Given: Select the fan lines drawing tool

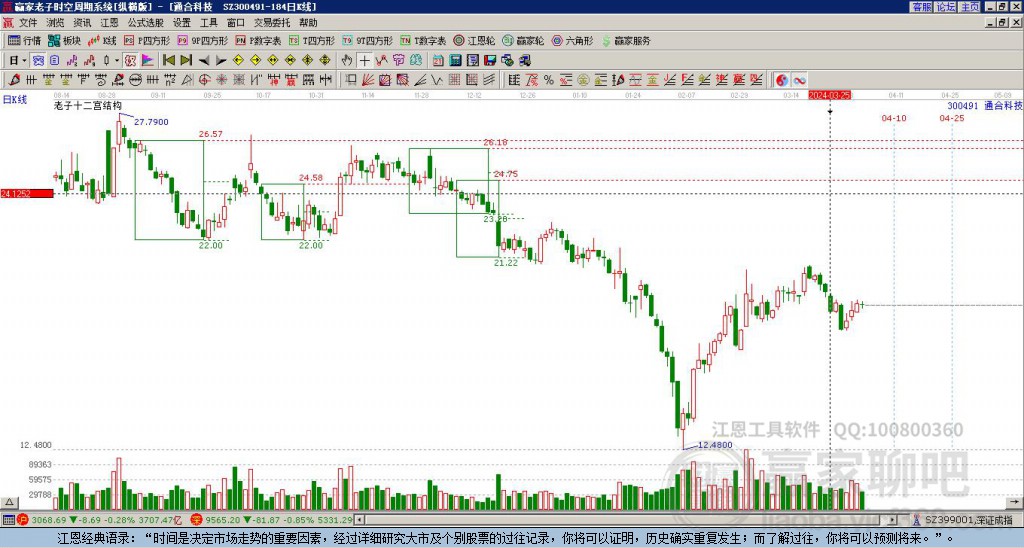Looking at the screenshot, I should click(368, 80).
